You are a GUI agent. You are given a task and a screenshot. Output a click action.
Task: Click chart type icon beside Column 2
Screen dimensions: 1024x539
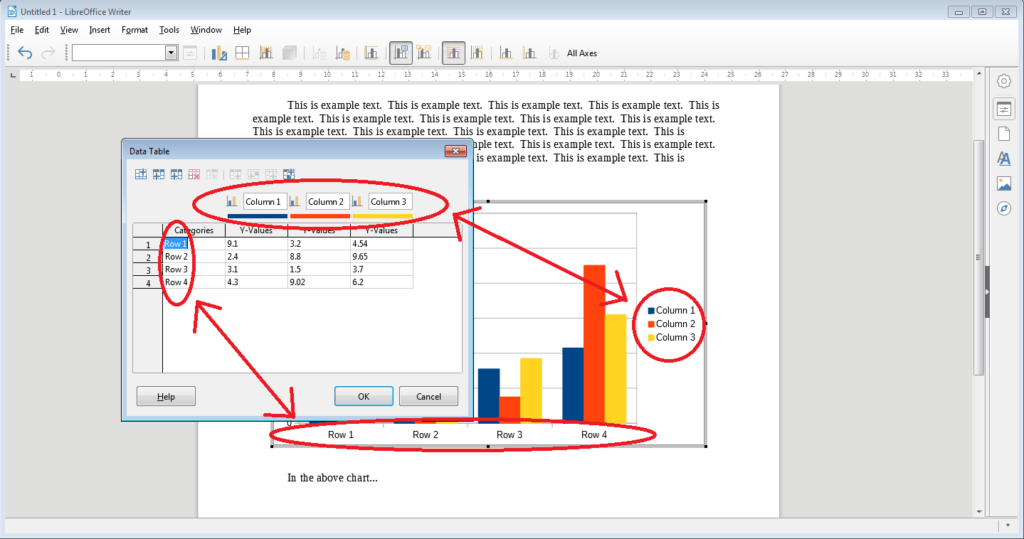click(295, 201)
